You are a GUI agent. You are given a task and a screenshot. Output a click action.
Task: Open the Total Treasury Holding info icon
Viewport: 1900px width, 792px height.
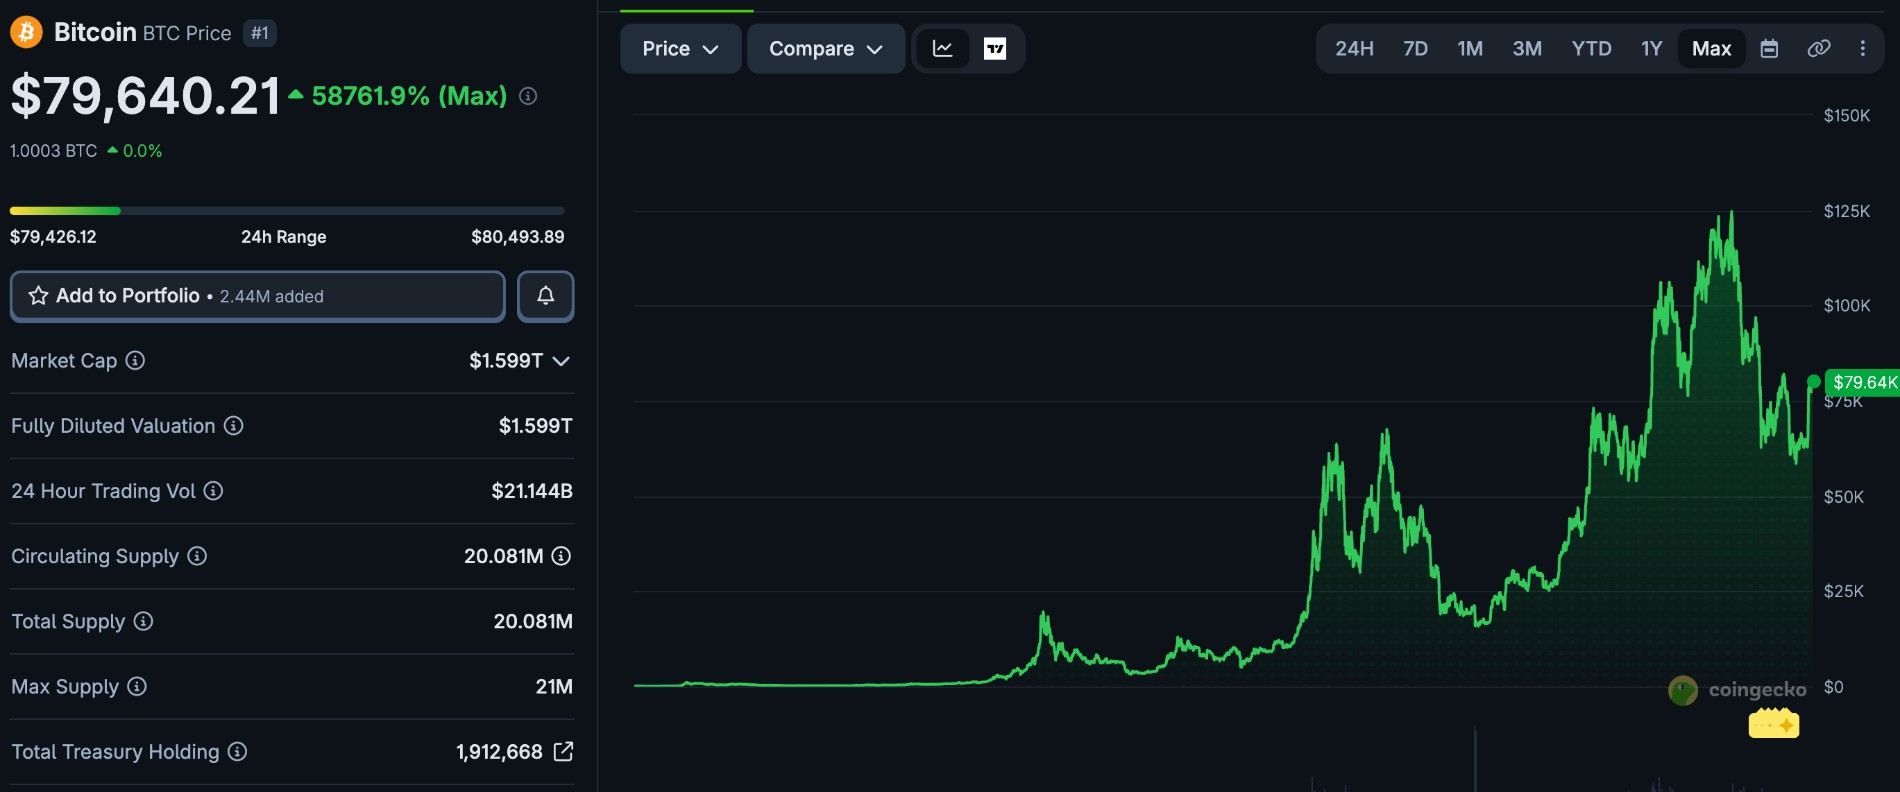tap(237, 751)
